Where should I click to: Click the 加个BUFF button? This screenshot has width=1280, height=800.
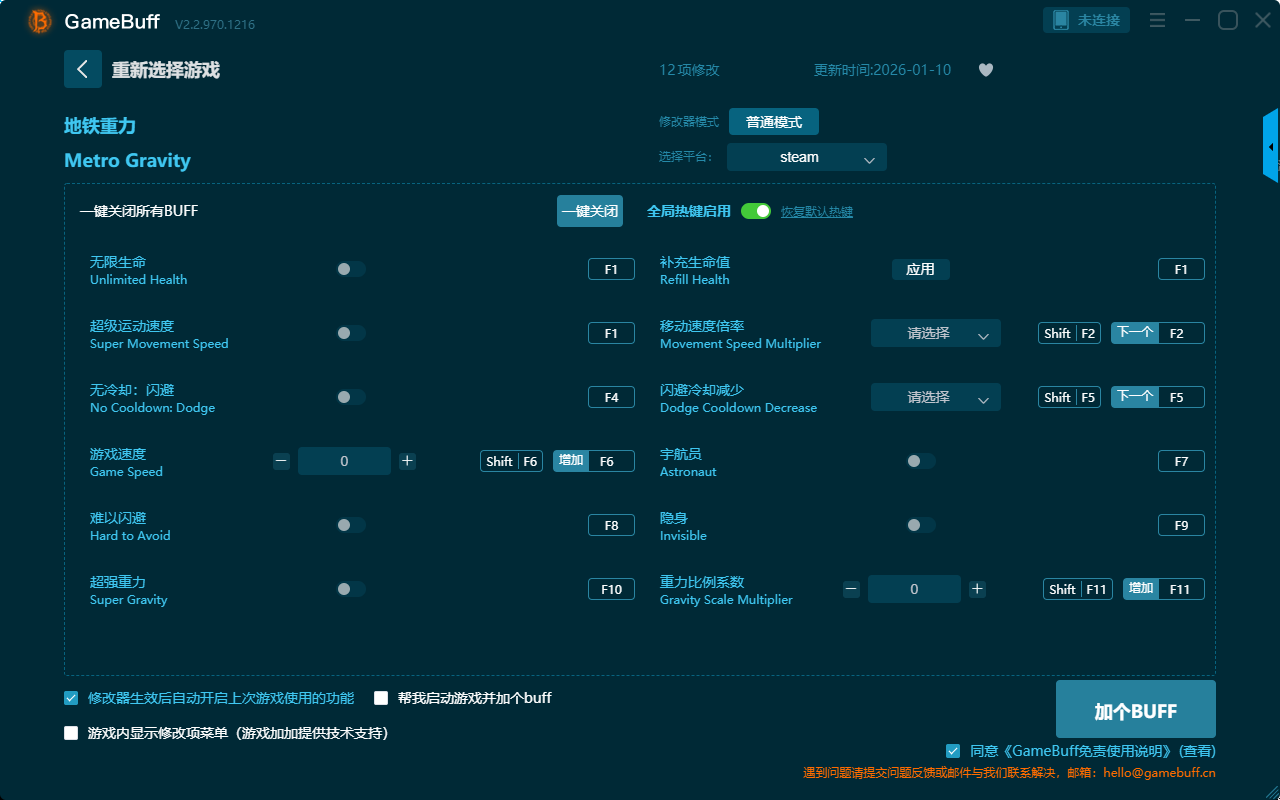[x=1135, y=710]
